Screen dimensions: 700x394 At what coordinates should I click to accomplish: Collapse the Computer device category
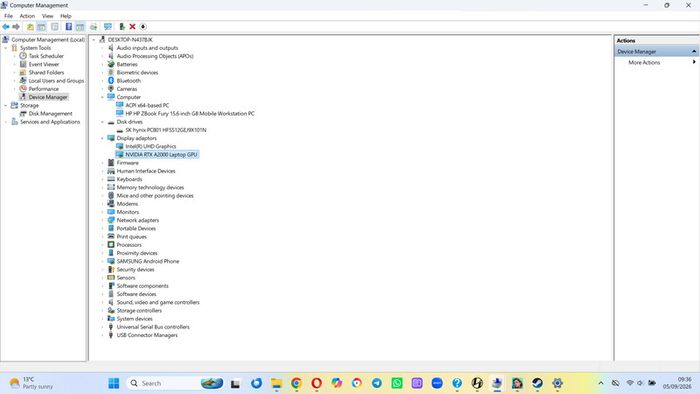coord(102,97)
